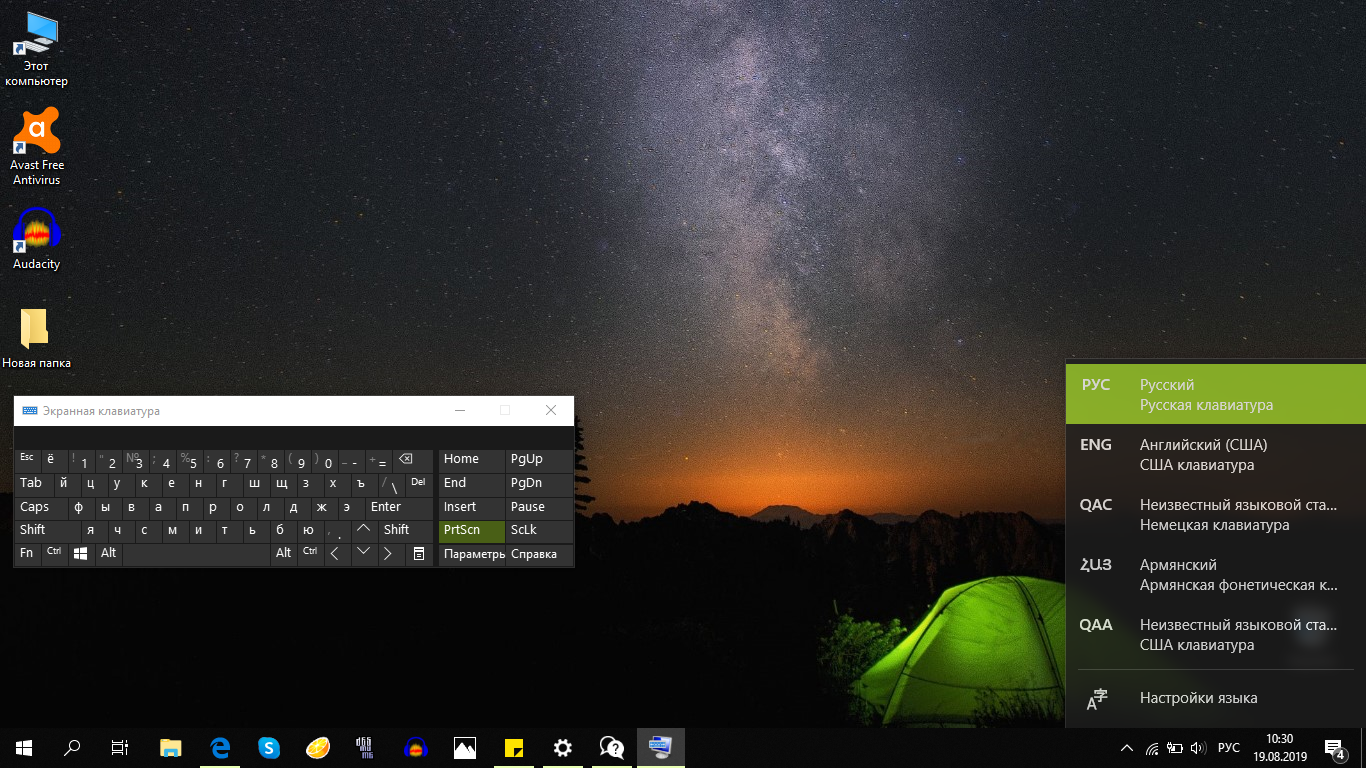Select the Новая папка folder on desktop

coord(36,338)
